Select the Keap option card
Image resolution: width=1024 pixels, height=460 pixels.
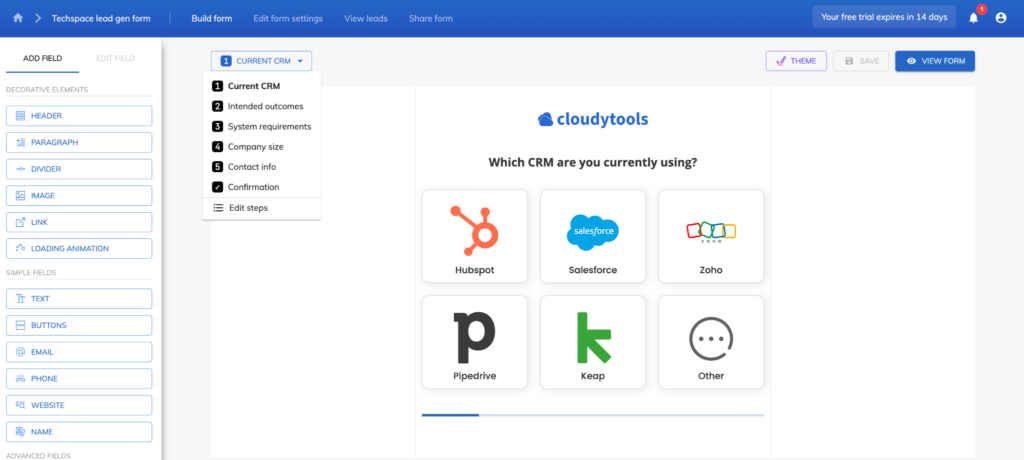pos(593,342)
